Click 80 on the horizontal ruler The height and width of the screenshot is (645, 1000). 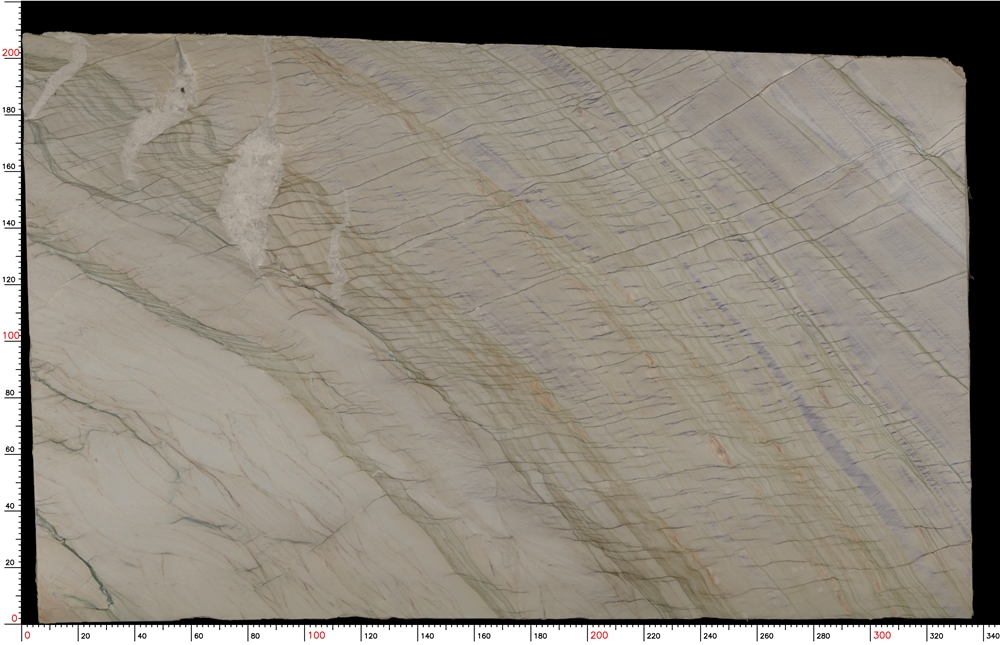coord(255,636)
